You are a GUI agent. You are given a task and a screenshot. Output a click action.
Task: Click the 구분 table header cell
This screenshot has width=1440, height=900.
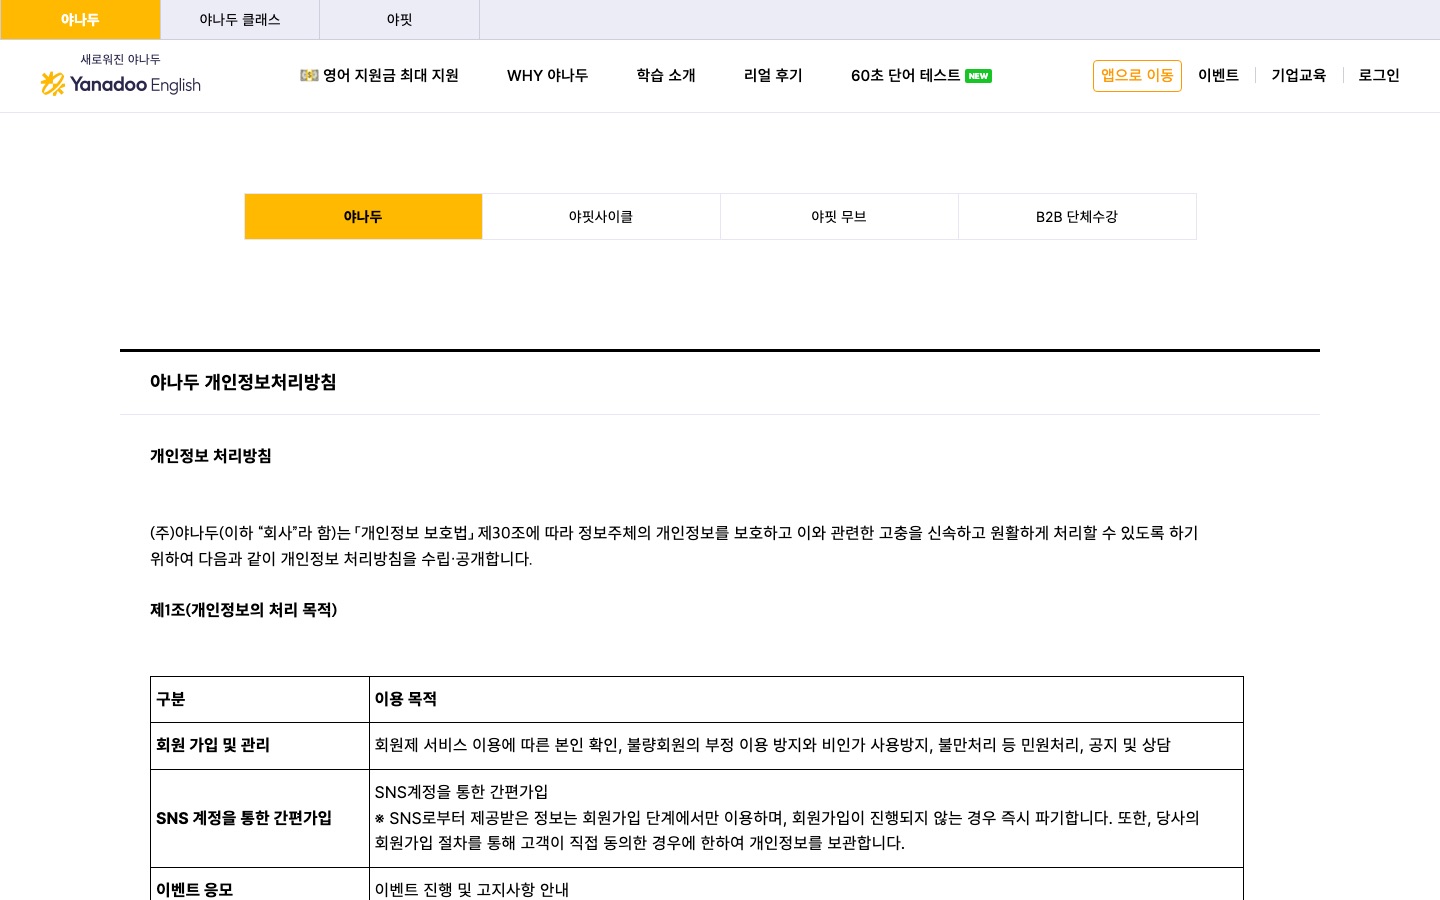click(260, 699)
